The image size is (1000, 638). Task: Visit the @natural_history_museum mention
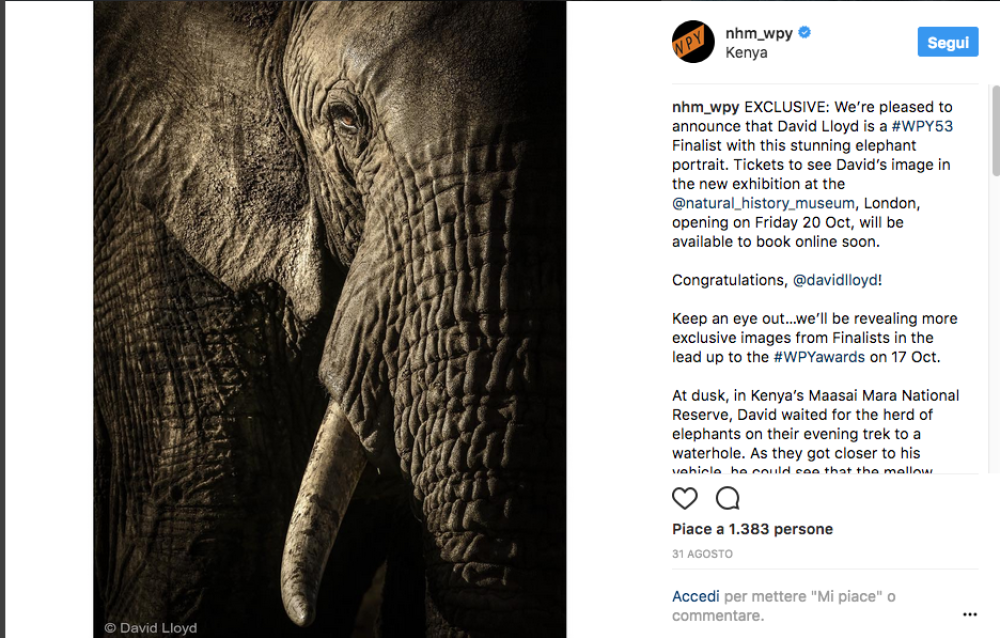click(x=765, y=203)
